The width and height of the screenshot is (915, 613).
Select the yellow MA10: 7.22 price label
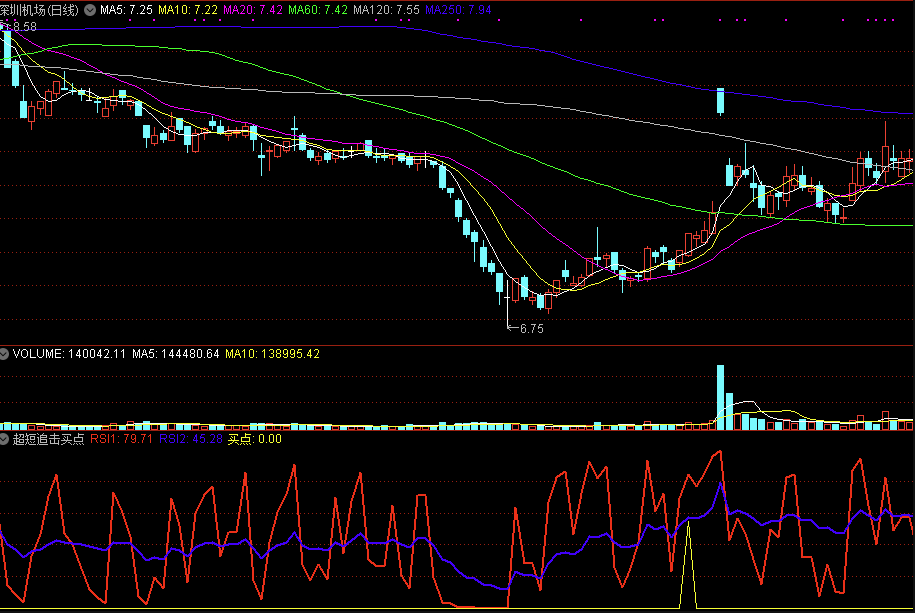[188, 9]
